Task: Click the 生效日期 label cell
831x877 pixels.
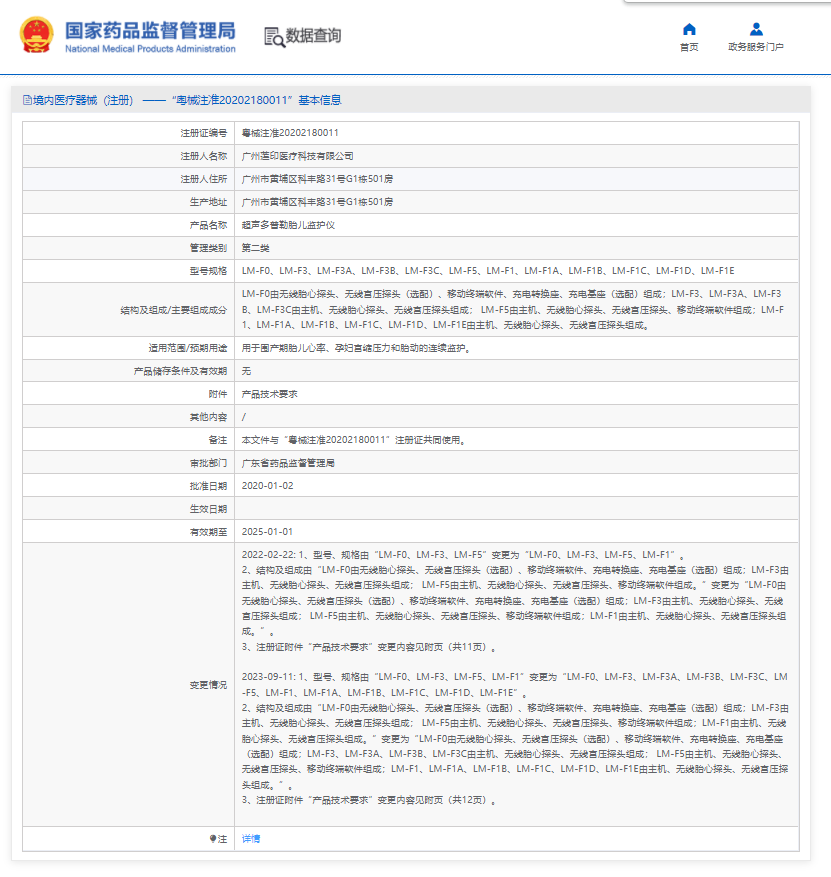Action: pyautogui.click(x=129, y=509)
